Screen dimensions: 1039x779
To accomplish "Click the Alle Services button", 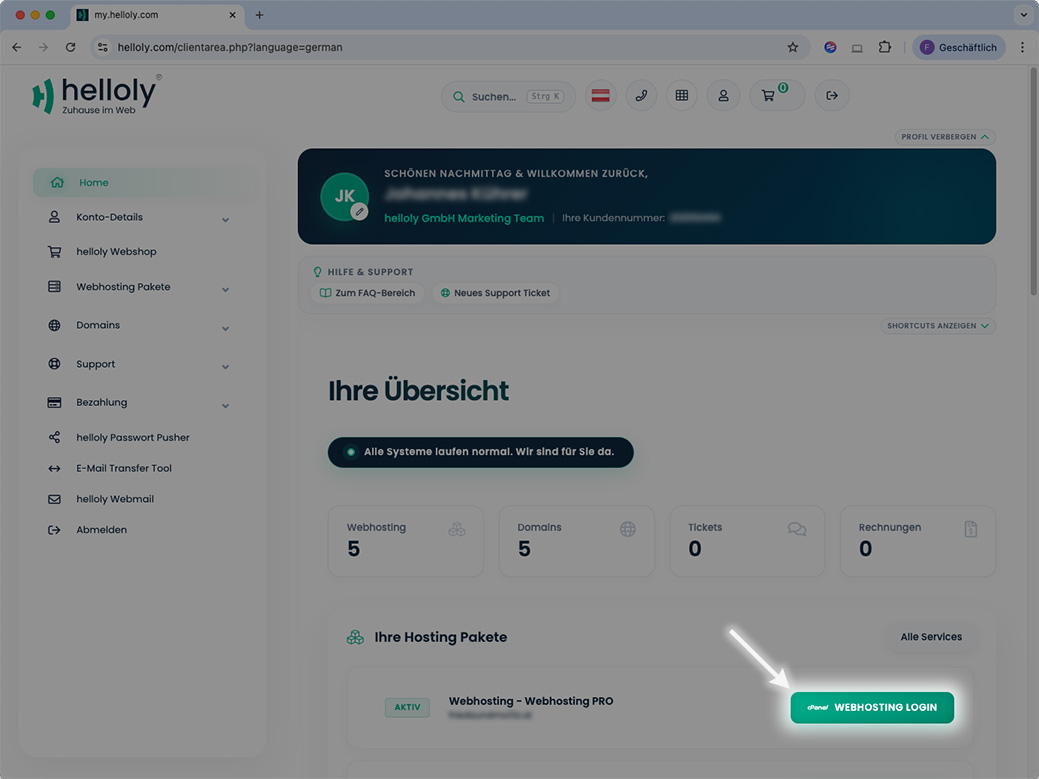I will tap(931, 637).
